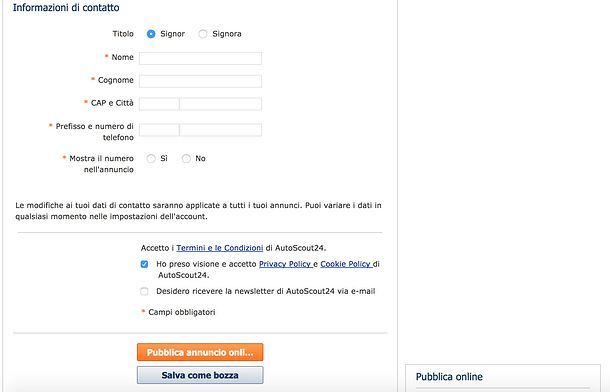Click the Campi obbligatori note text
The width and height of the screenshot is (610, 392).
(x=182, y=312)
